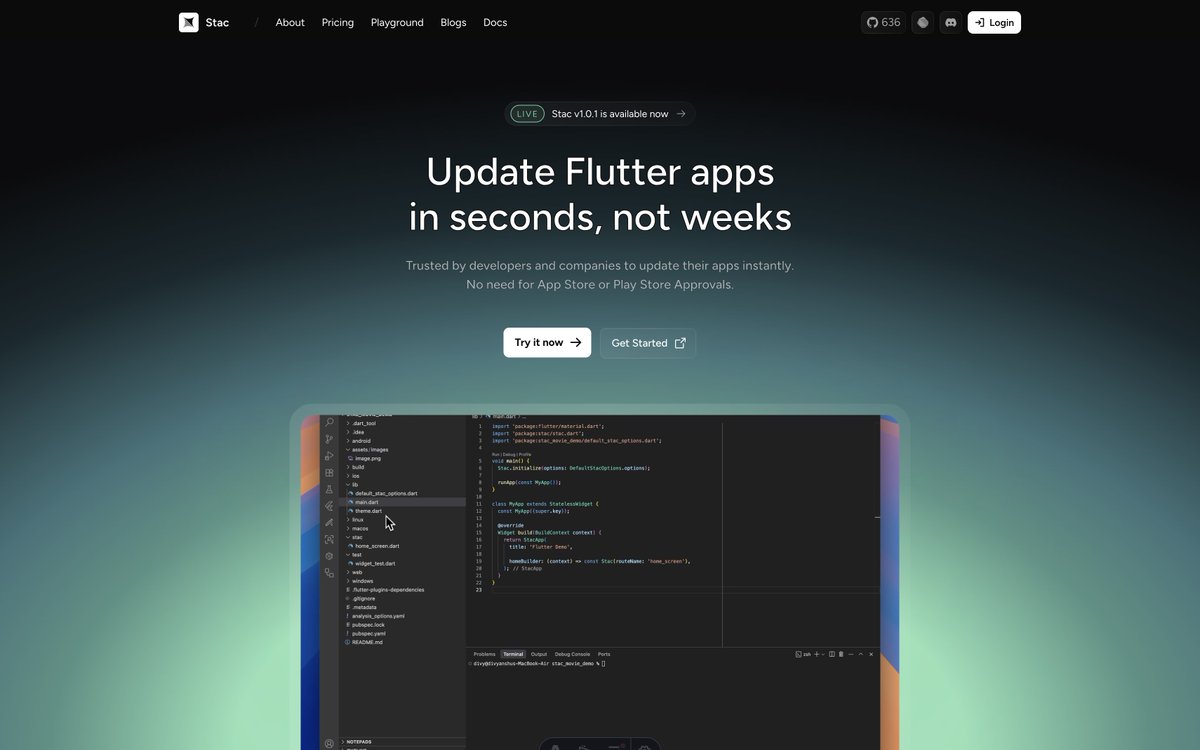
Task: Expand the ios folder
Action: tap(355, 476)
